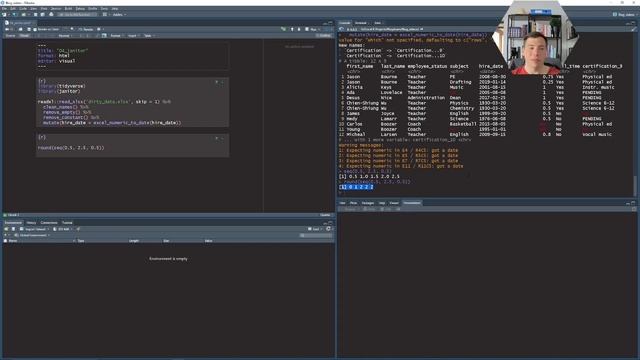640x360 pixels.
Task: Refresh the Environment pane
Action: click(328, 229)
